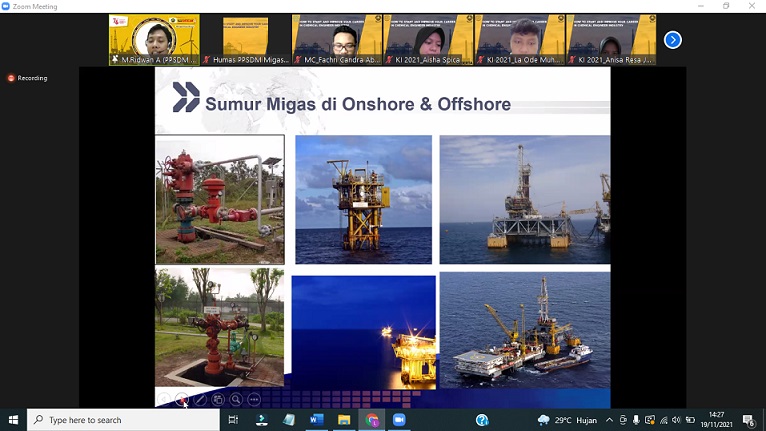Show next participants with the blue arrow
The height and width of the screenshot is (431, 766).
tap(673, 40)
